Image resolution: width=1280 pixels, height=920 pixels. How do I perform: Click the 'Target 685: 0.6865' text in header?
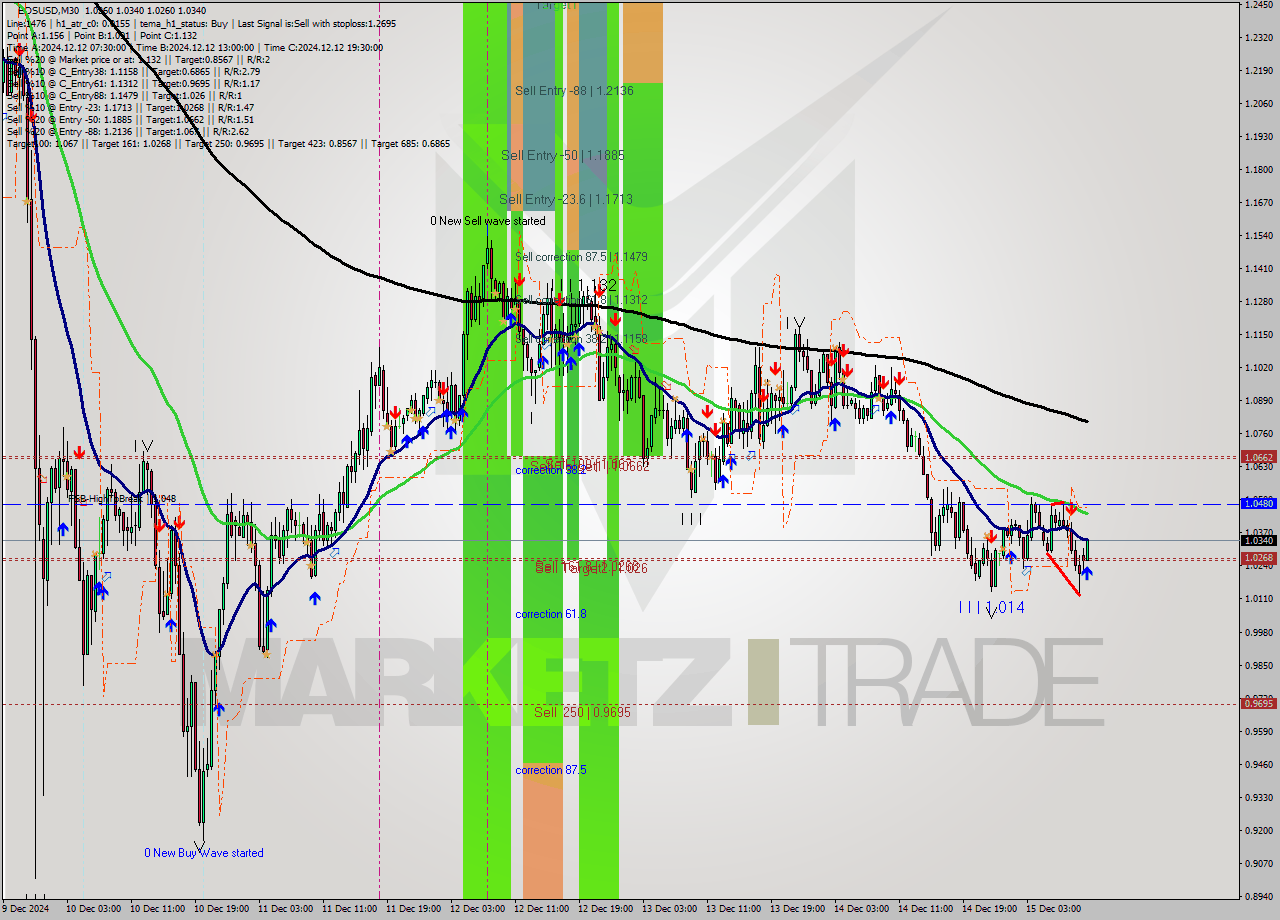coord(410,144)
